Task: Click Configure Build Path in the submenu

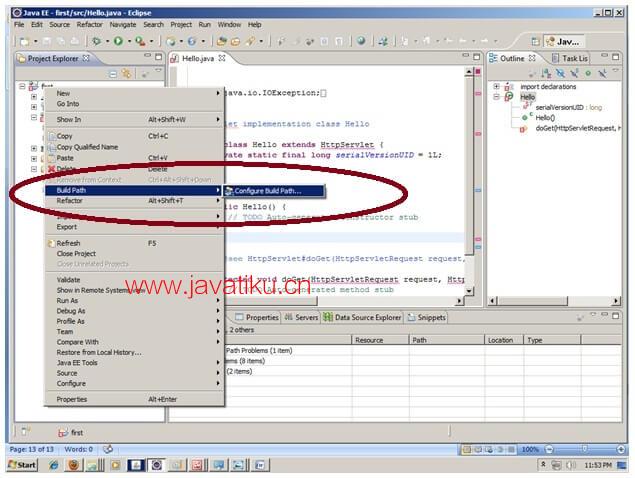Action: point(266,191)
